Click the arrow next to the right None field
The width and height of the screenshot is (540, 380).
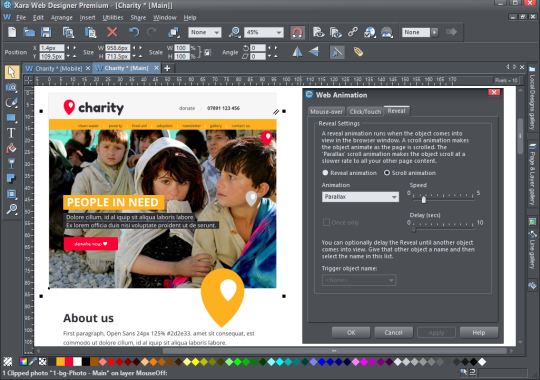coord(435,32)
